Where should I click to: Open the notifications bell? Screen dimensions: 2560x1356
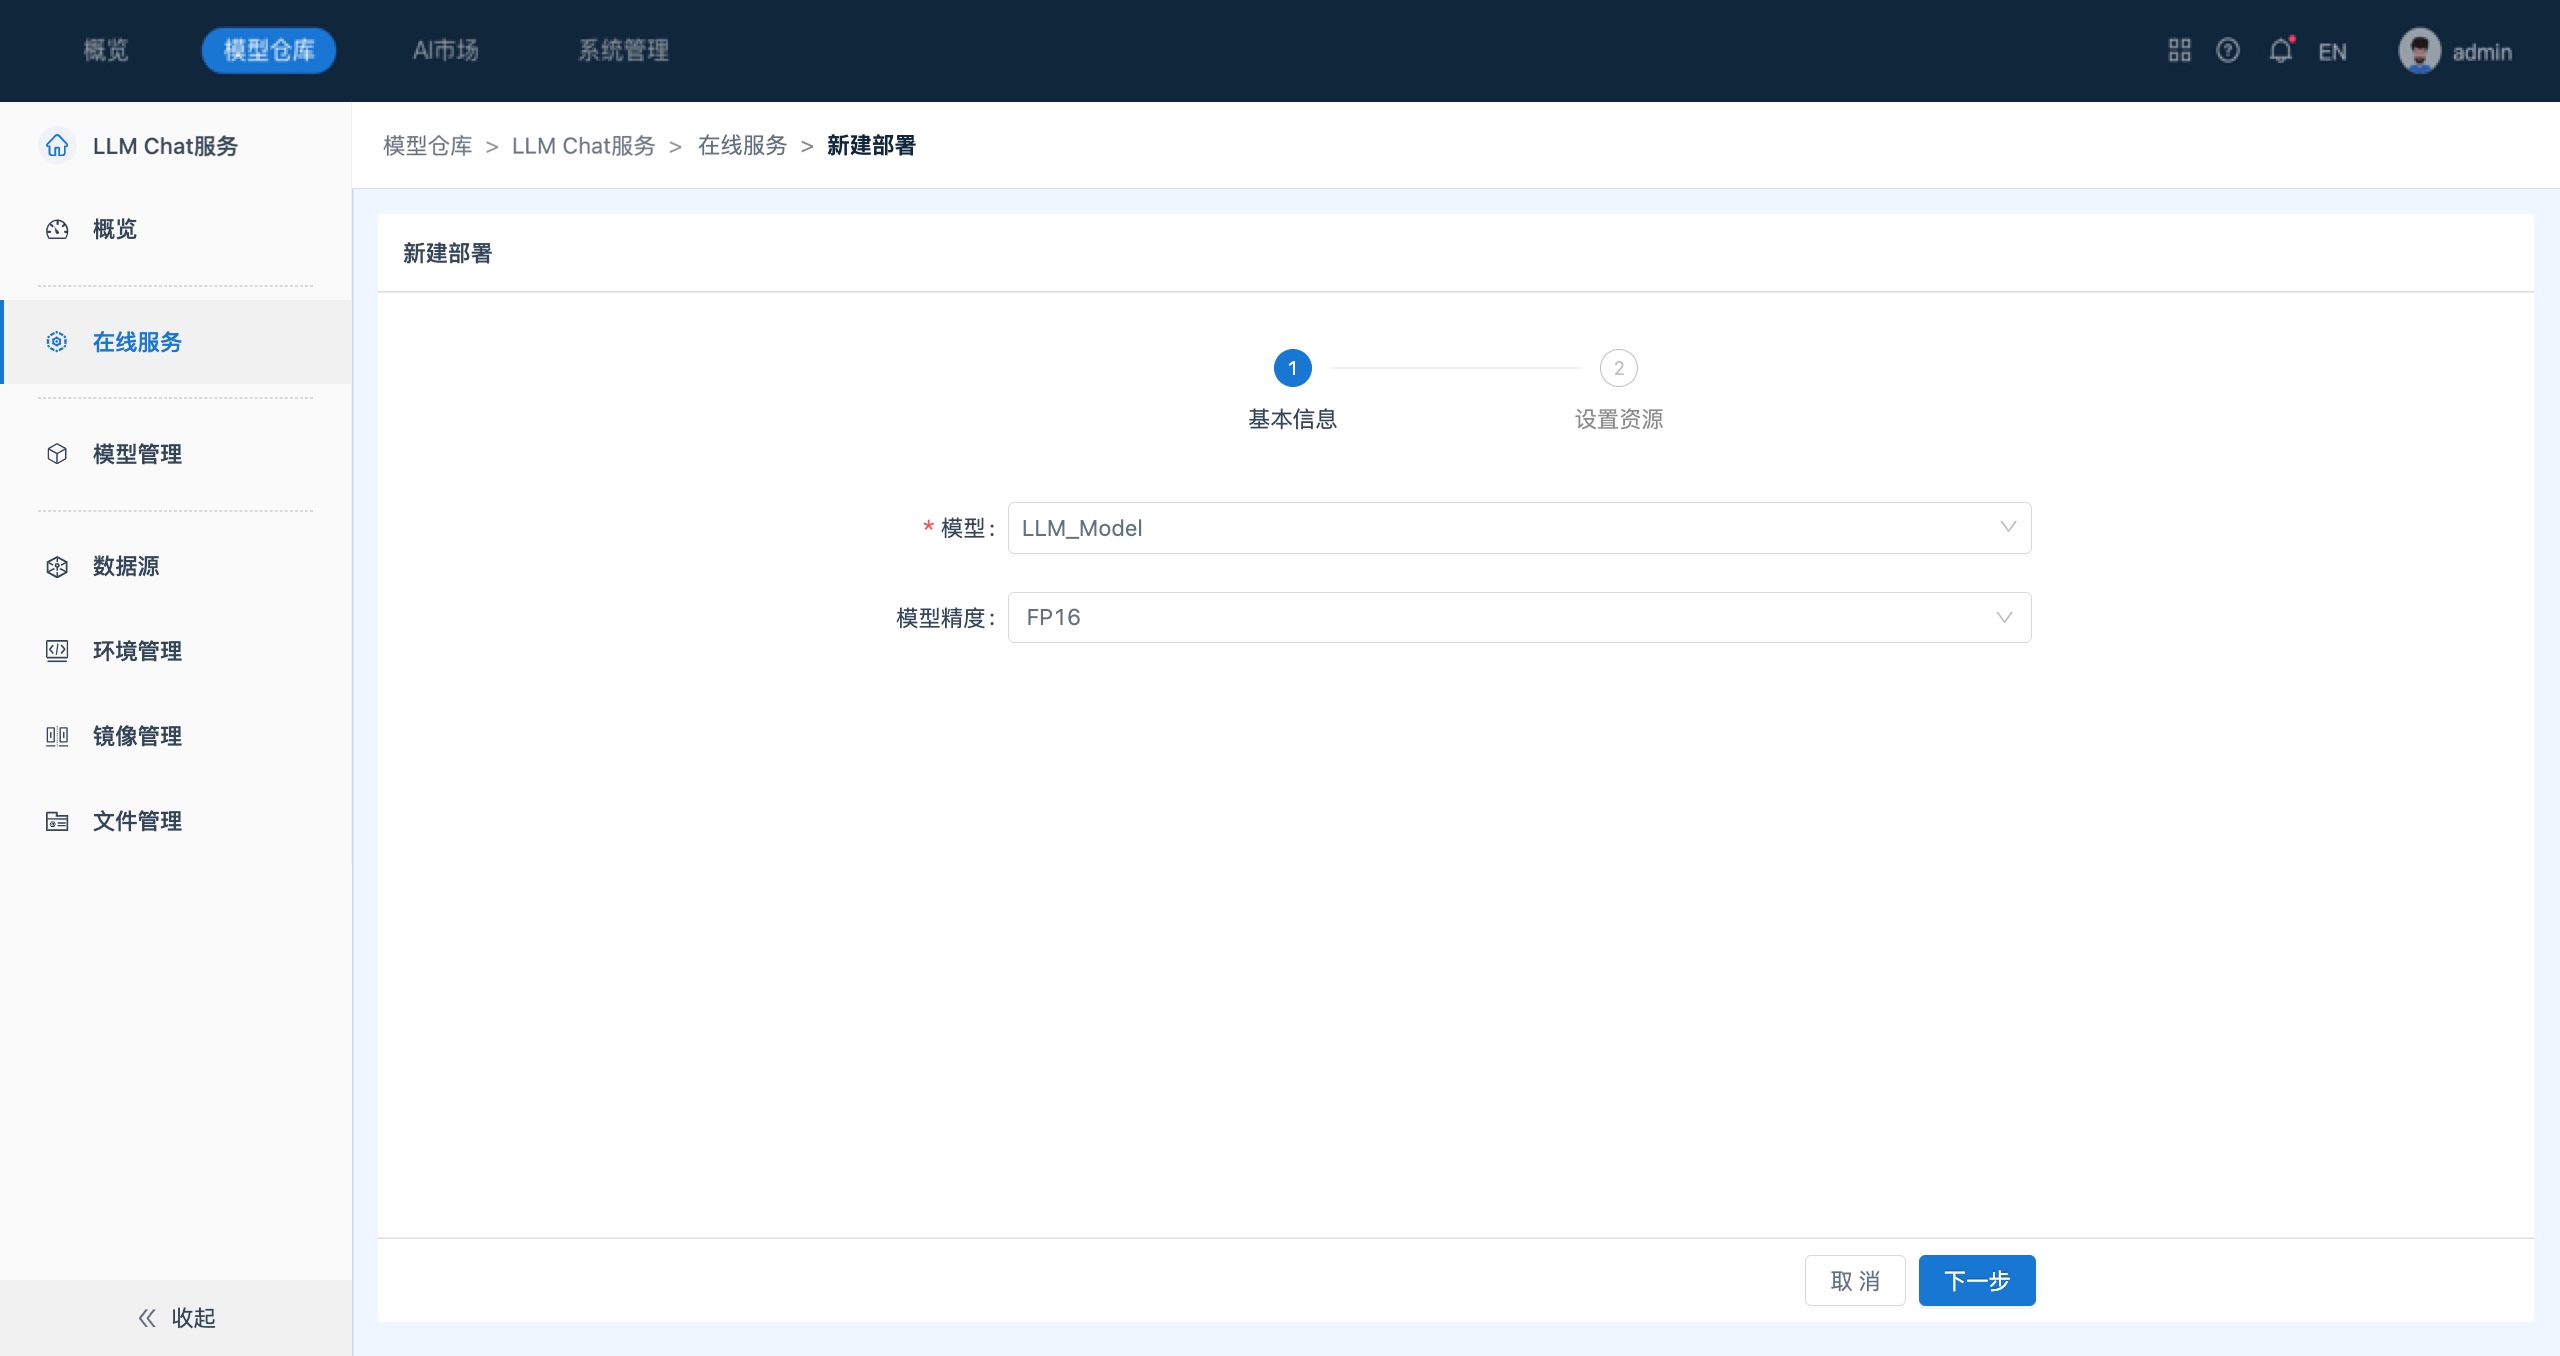click(2280, 51)
